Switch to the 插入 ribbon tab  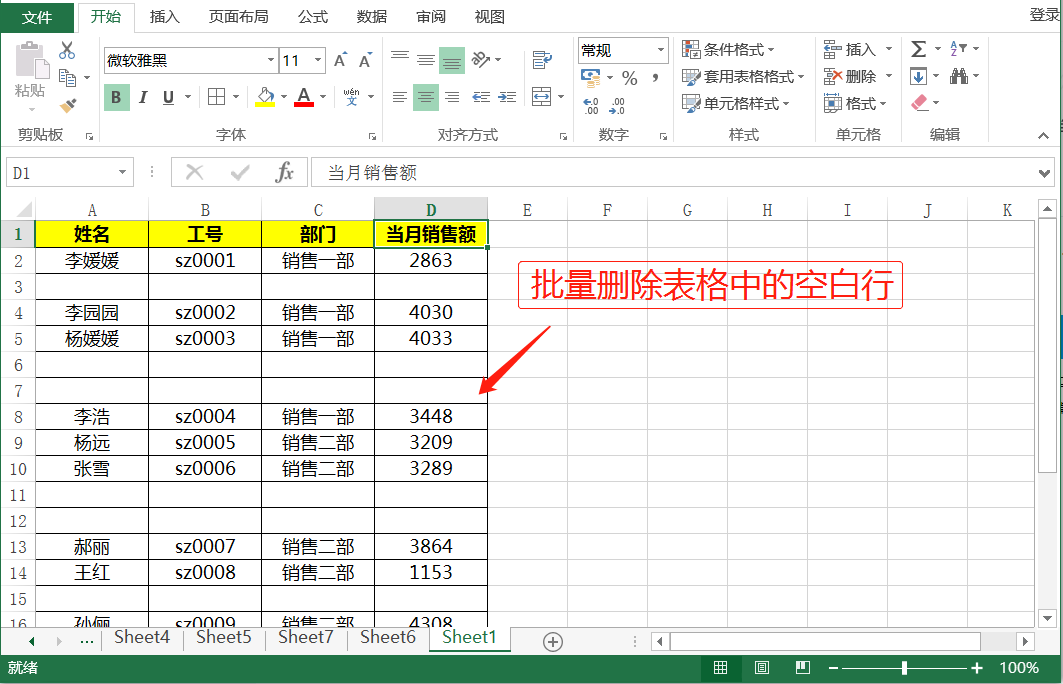165,17
